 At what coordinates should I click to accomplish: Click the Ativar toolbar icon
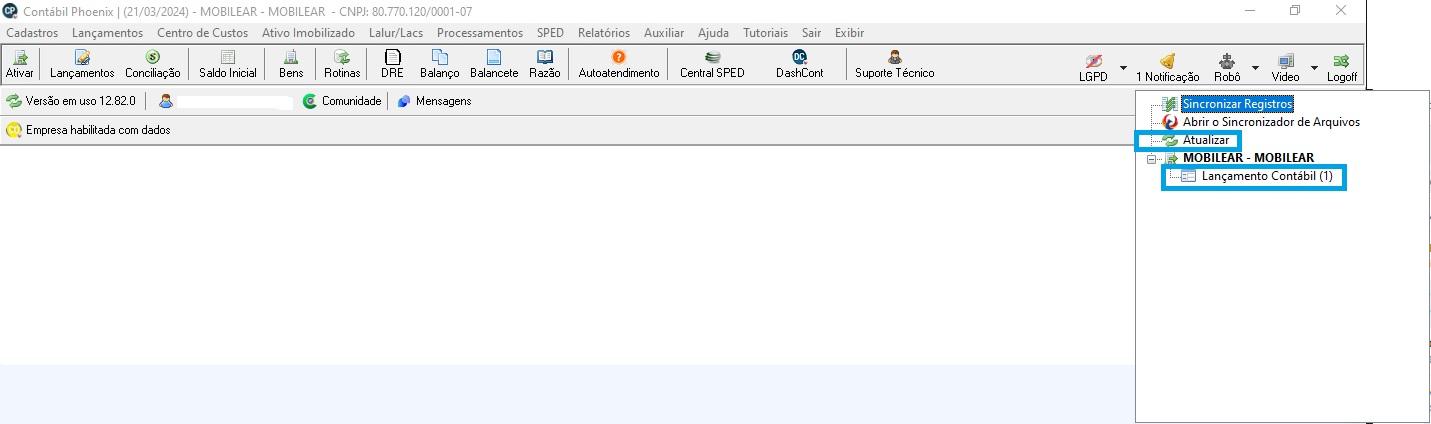pos(19,65)
